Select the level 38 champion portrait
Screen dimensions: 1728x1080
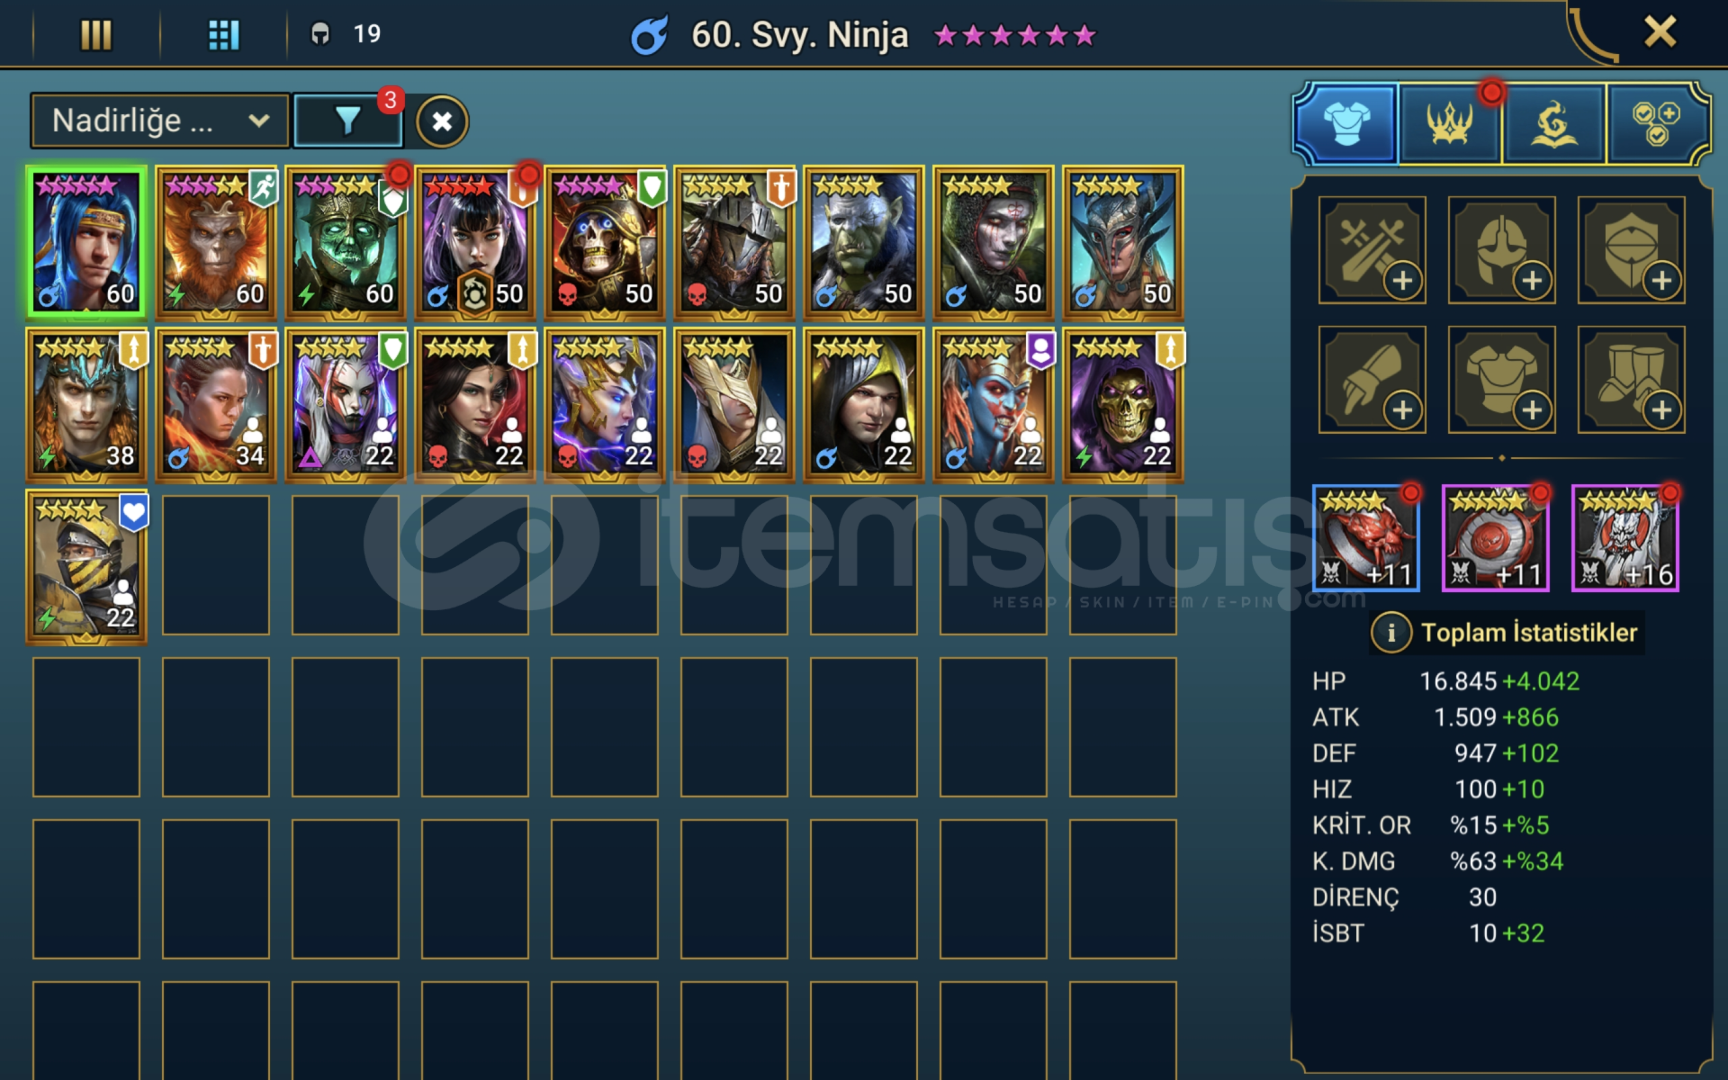(87, 405)
